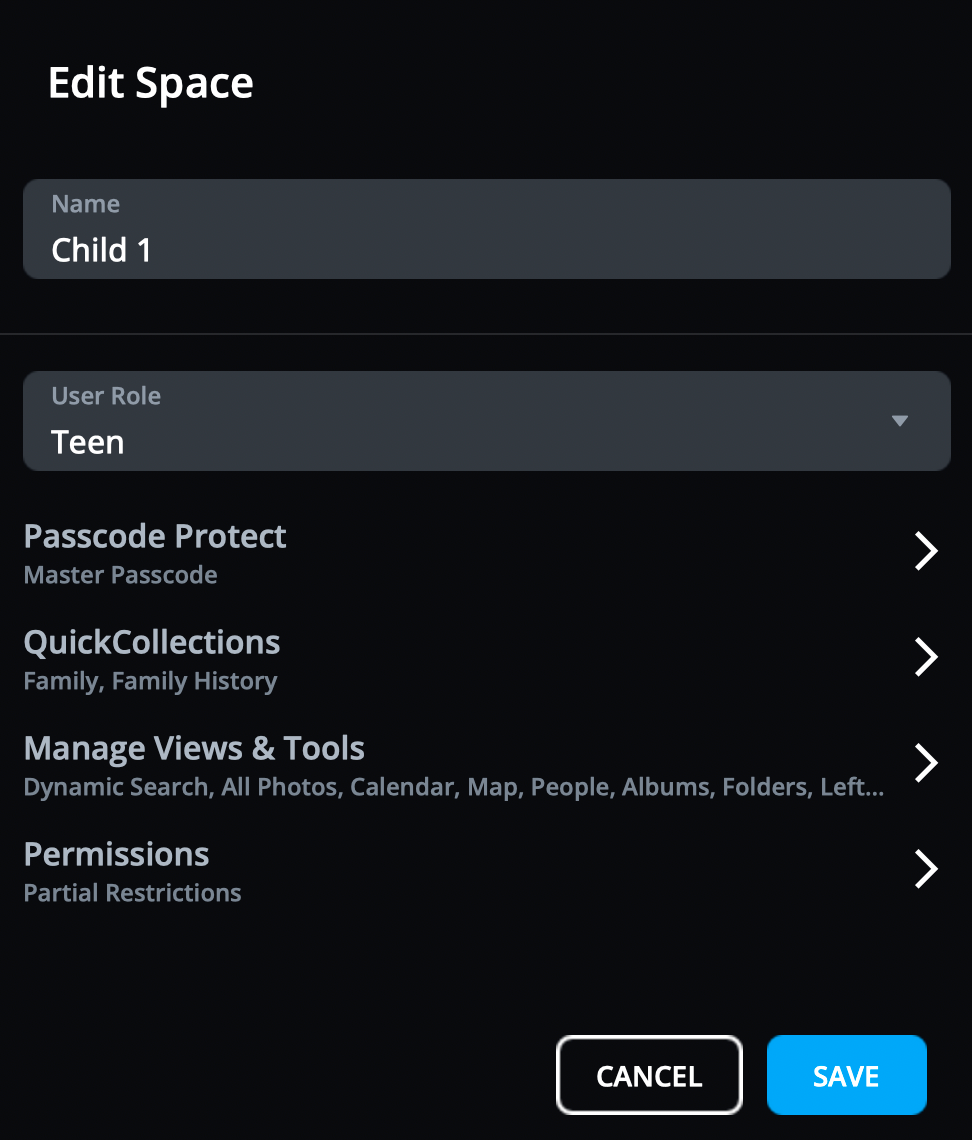Open the Permissions settings
Viewport: 972px width, 1140px height.
point(116,855)
